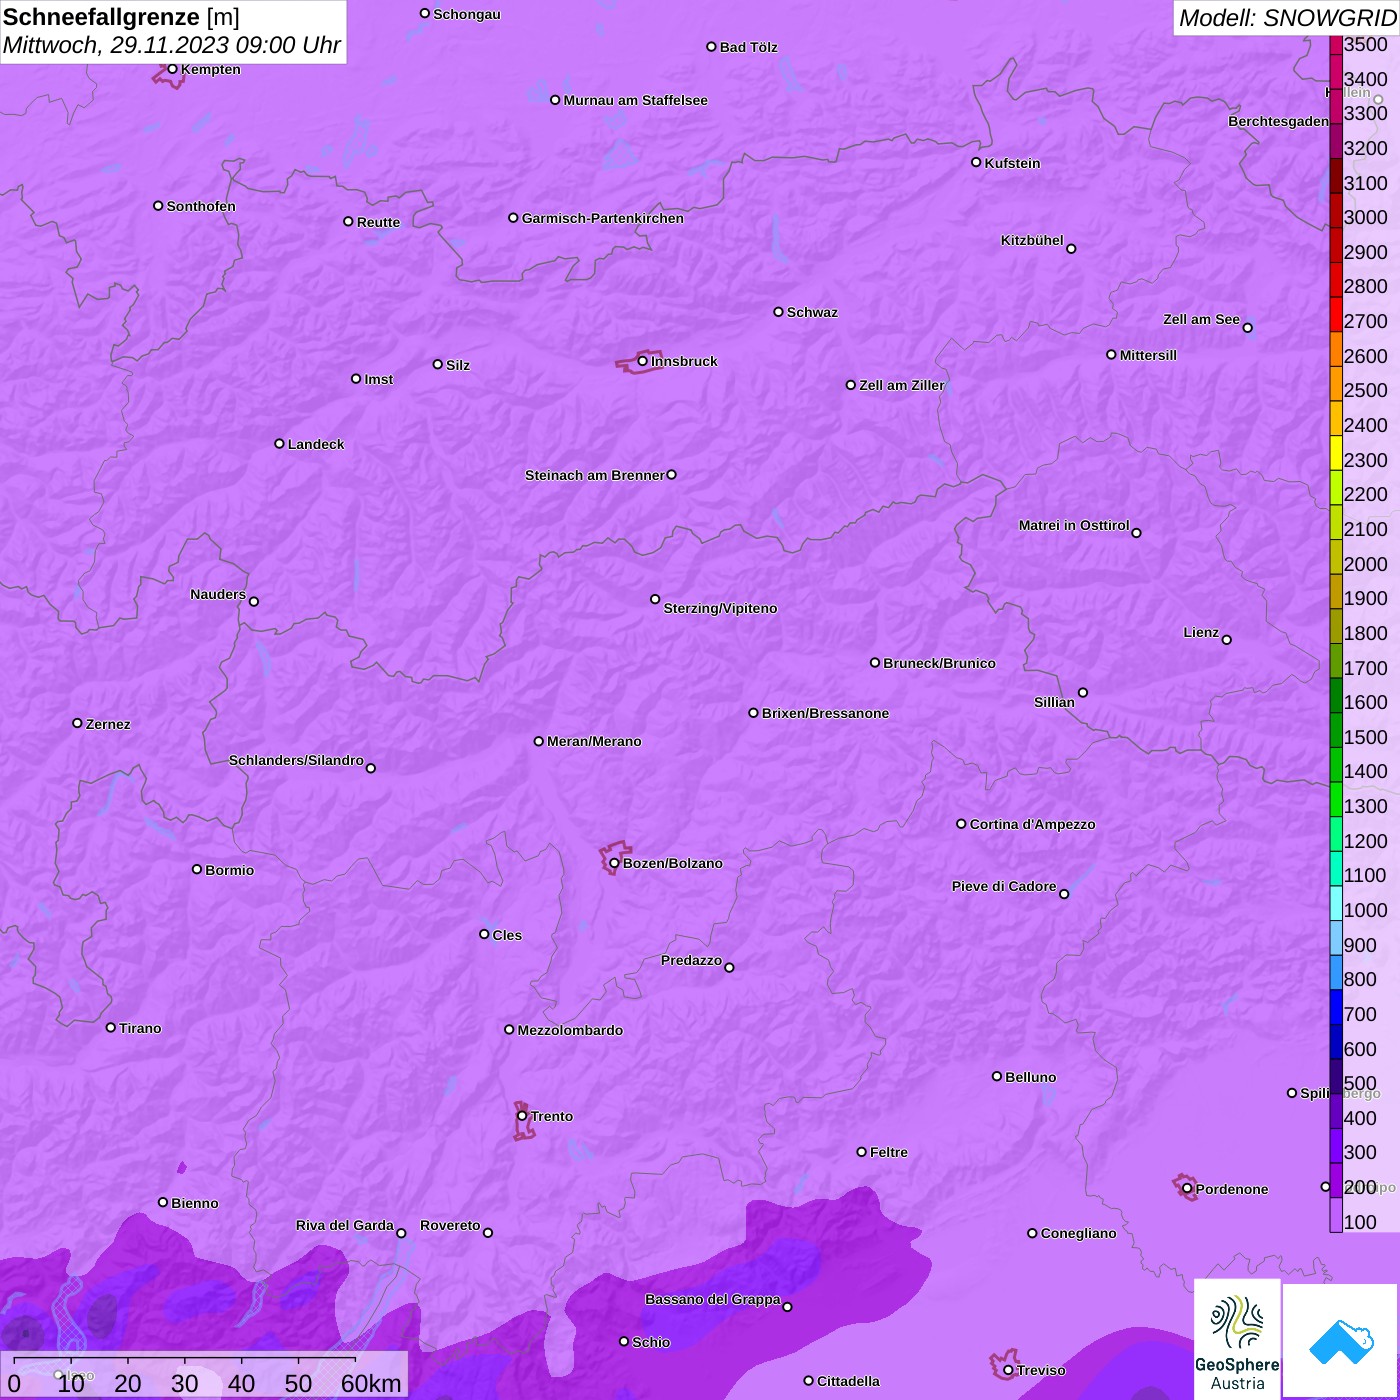
Task: Click the 'Pieve di Cadore' label
Action: click(1004, 886)
